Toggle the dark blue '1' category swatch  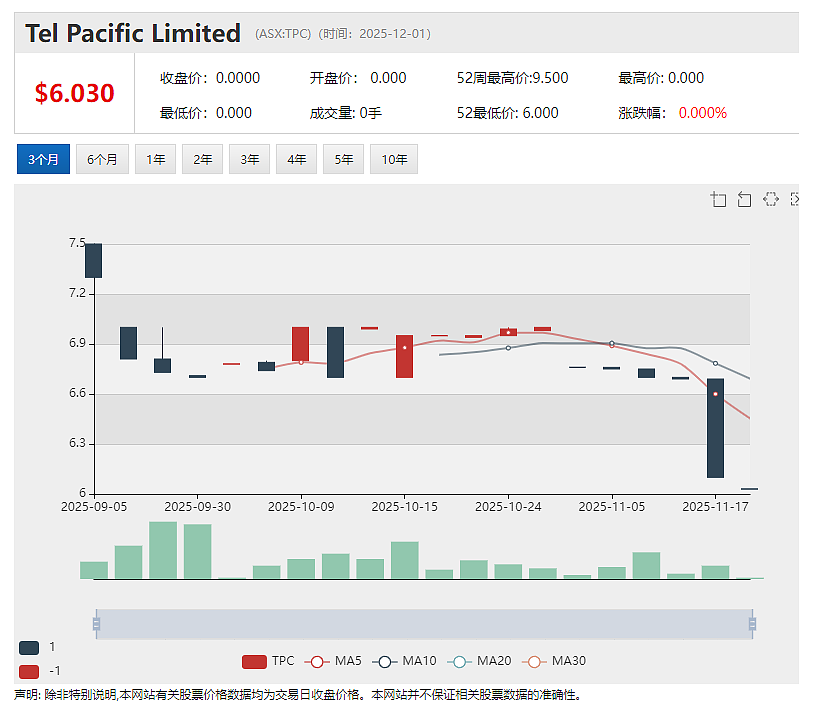tap(29, 647)
